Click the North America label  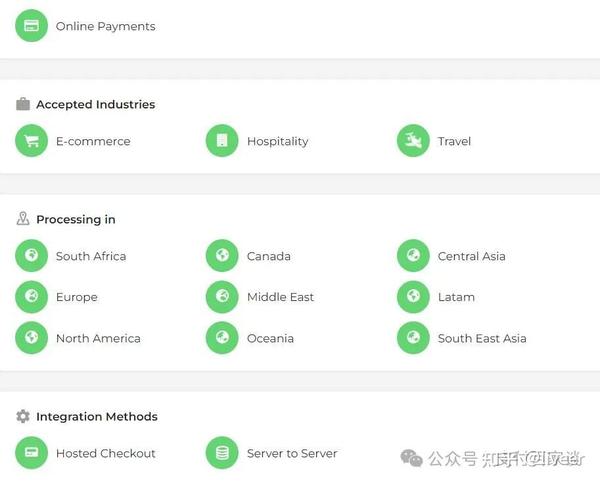coord(98,338)
